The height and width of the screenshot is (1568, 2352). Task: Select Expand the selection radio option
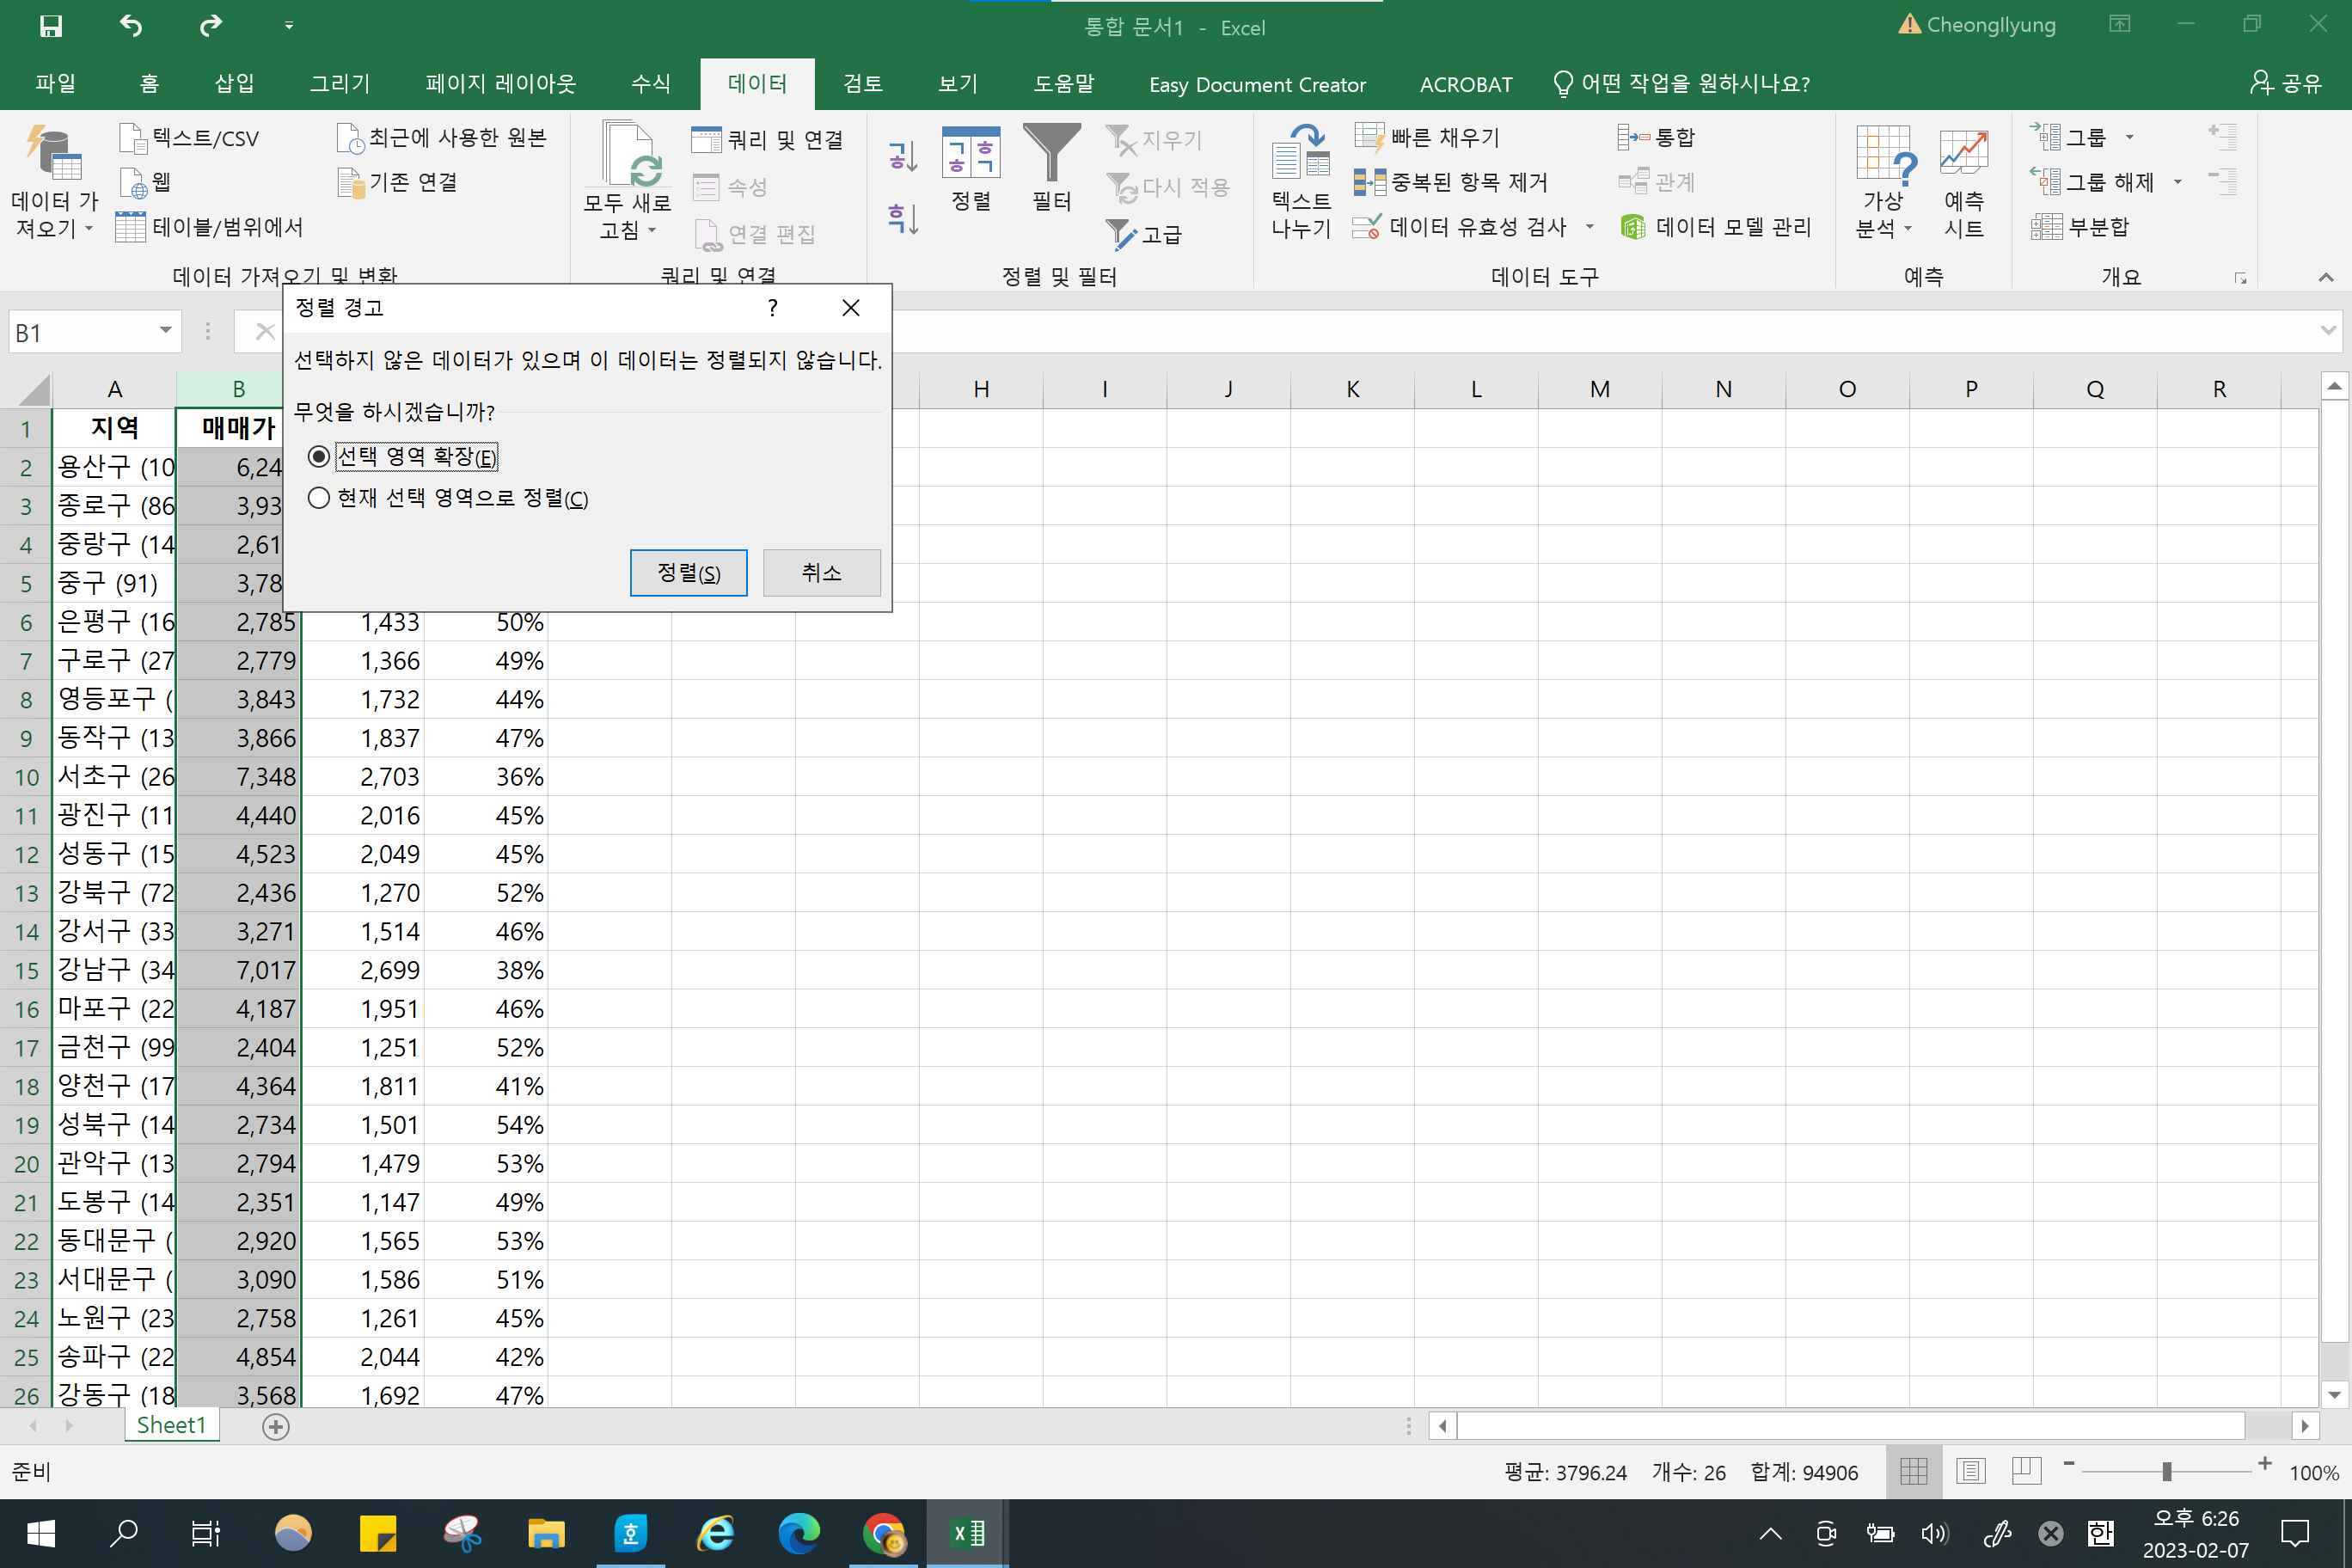click(x=319, y=457)
